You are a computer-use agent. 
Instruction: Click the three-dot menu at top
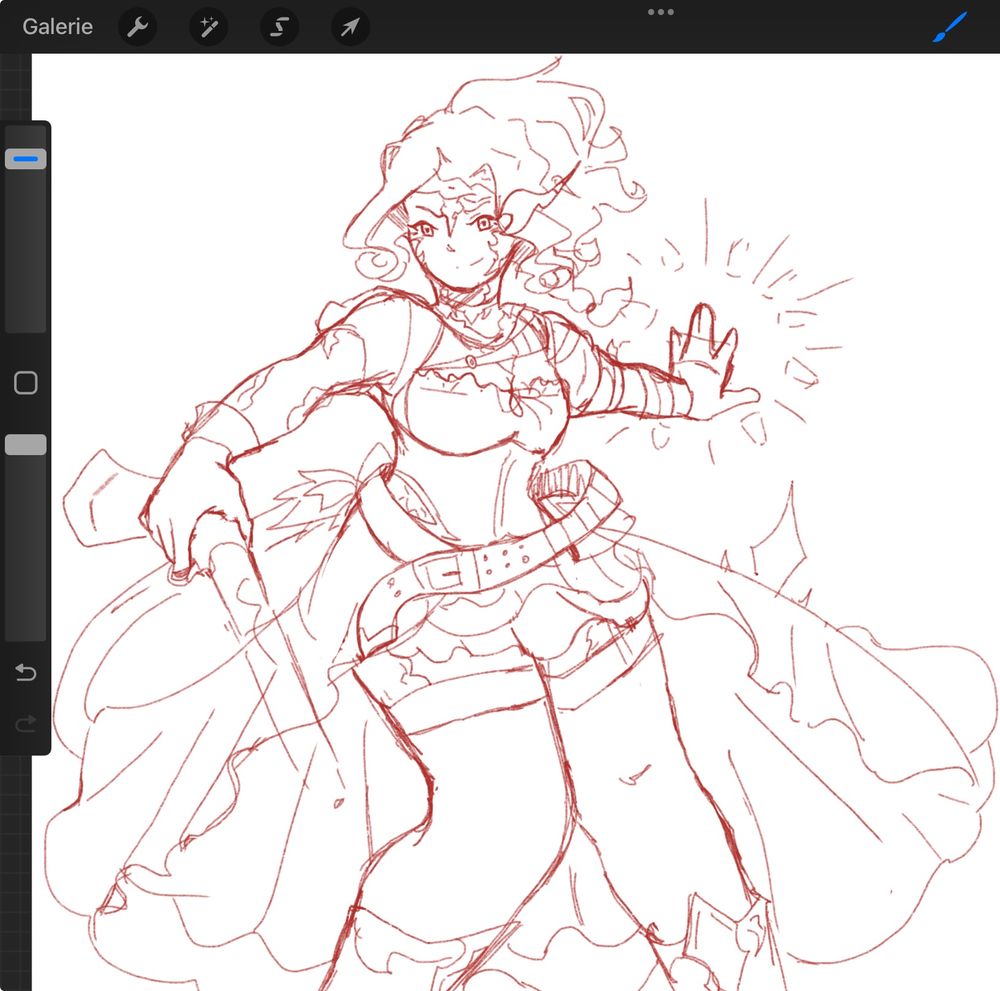(661, 12)
